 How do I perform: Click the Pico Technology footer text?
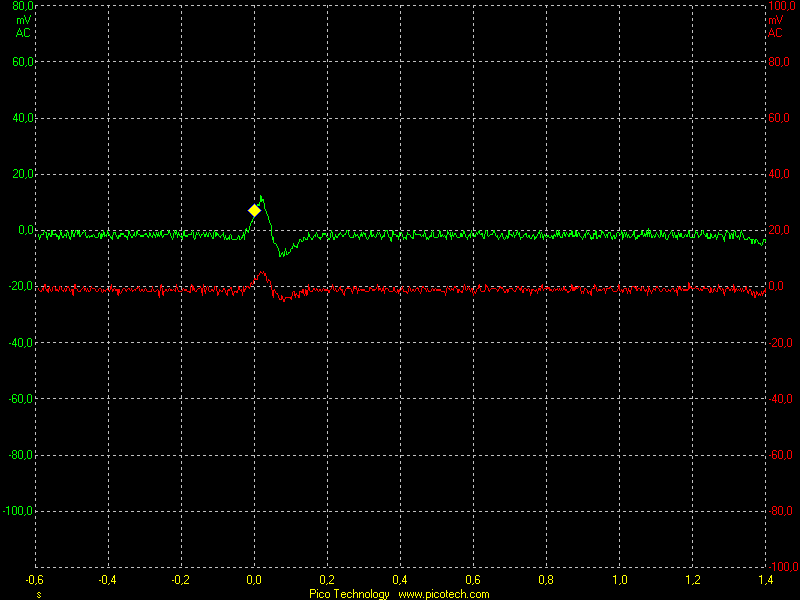[349, 594]
